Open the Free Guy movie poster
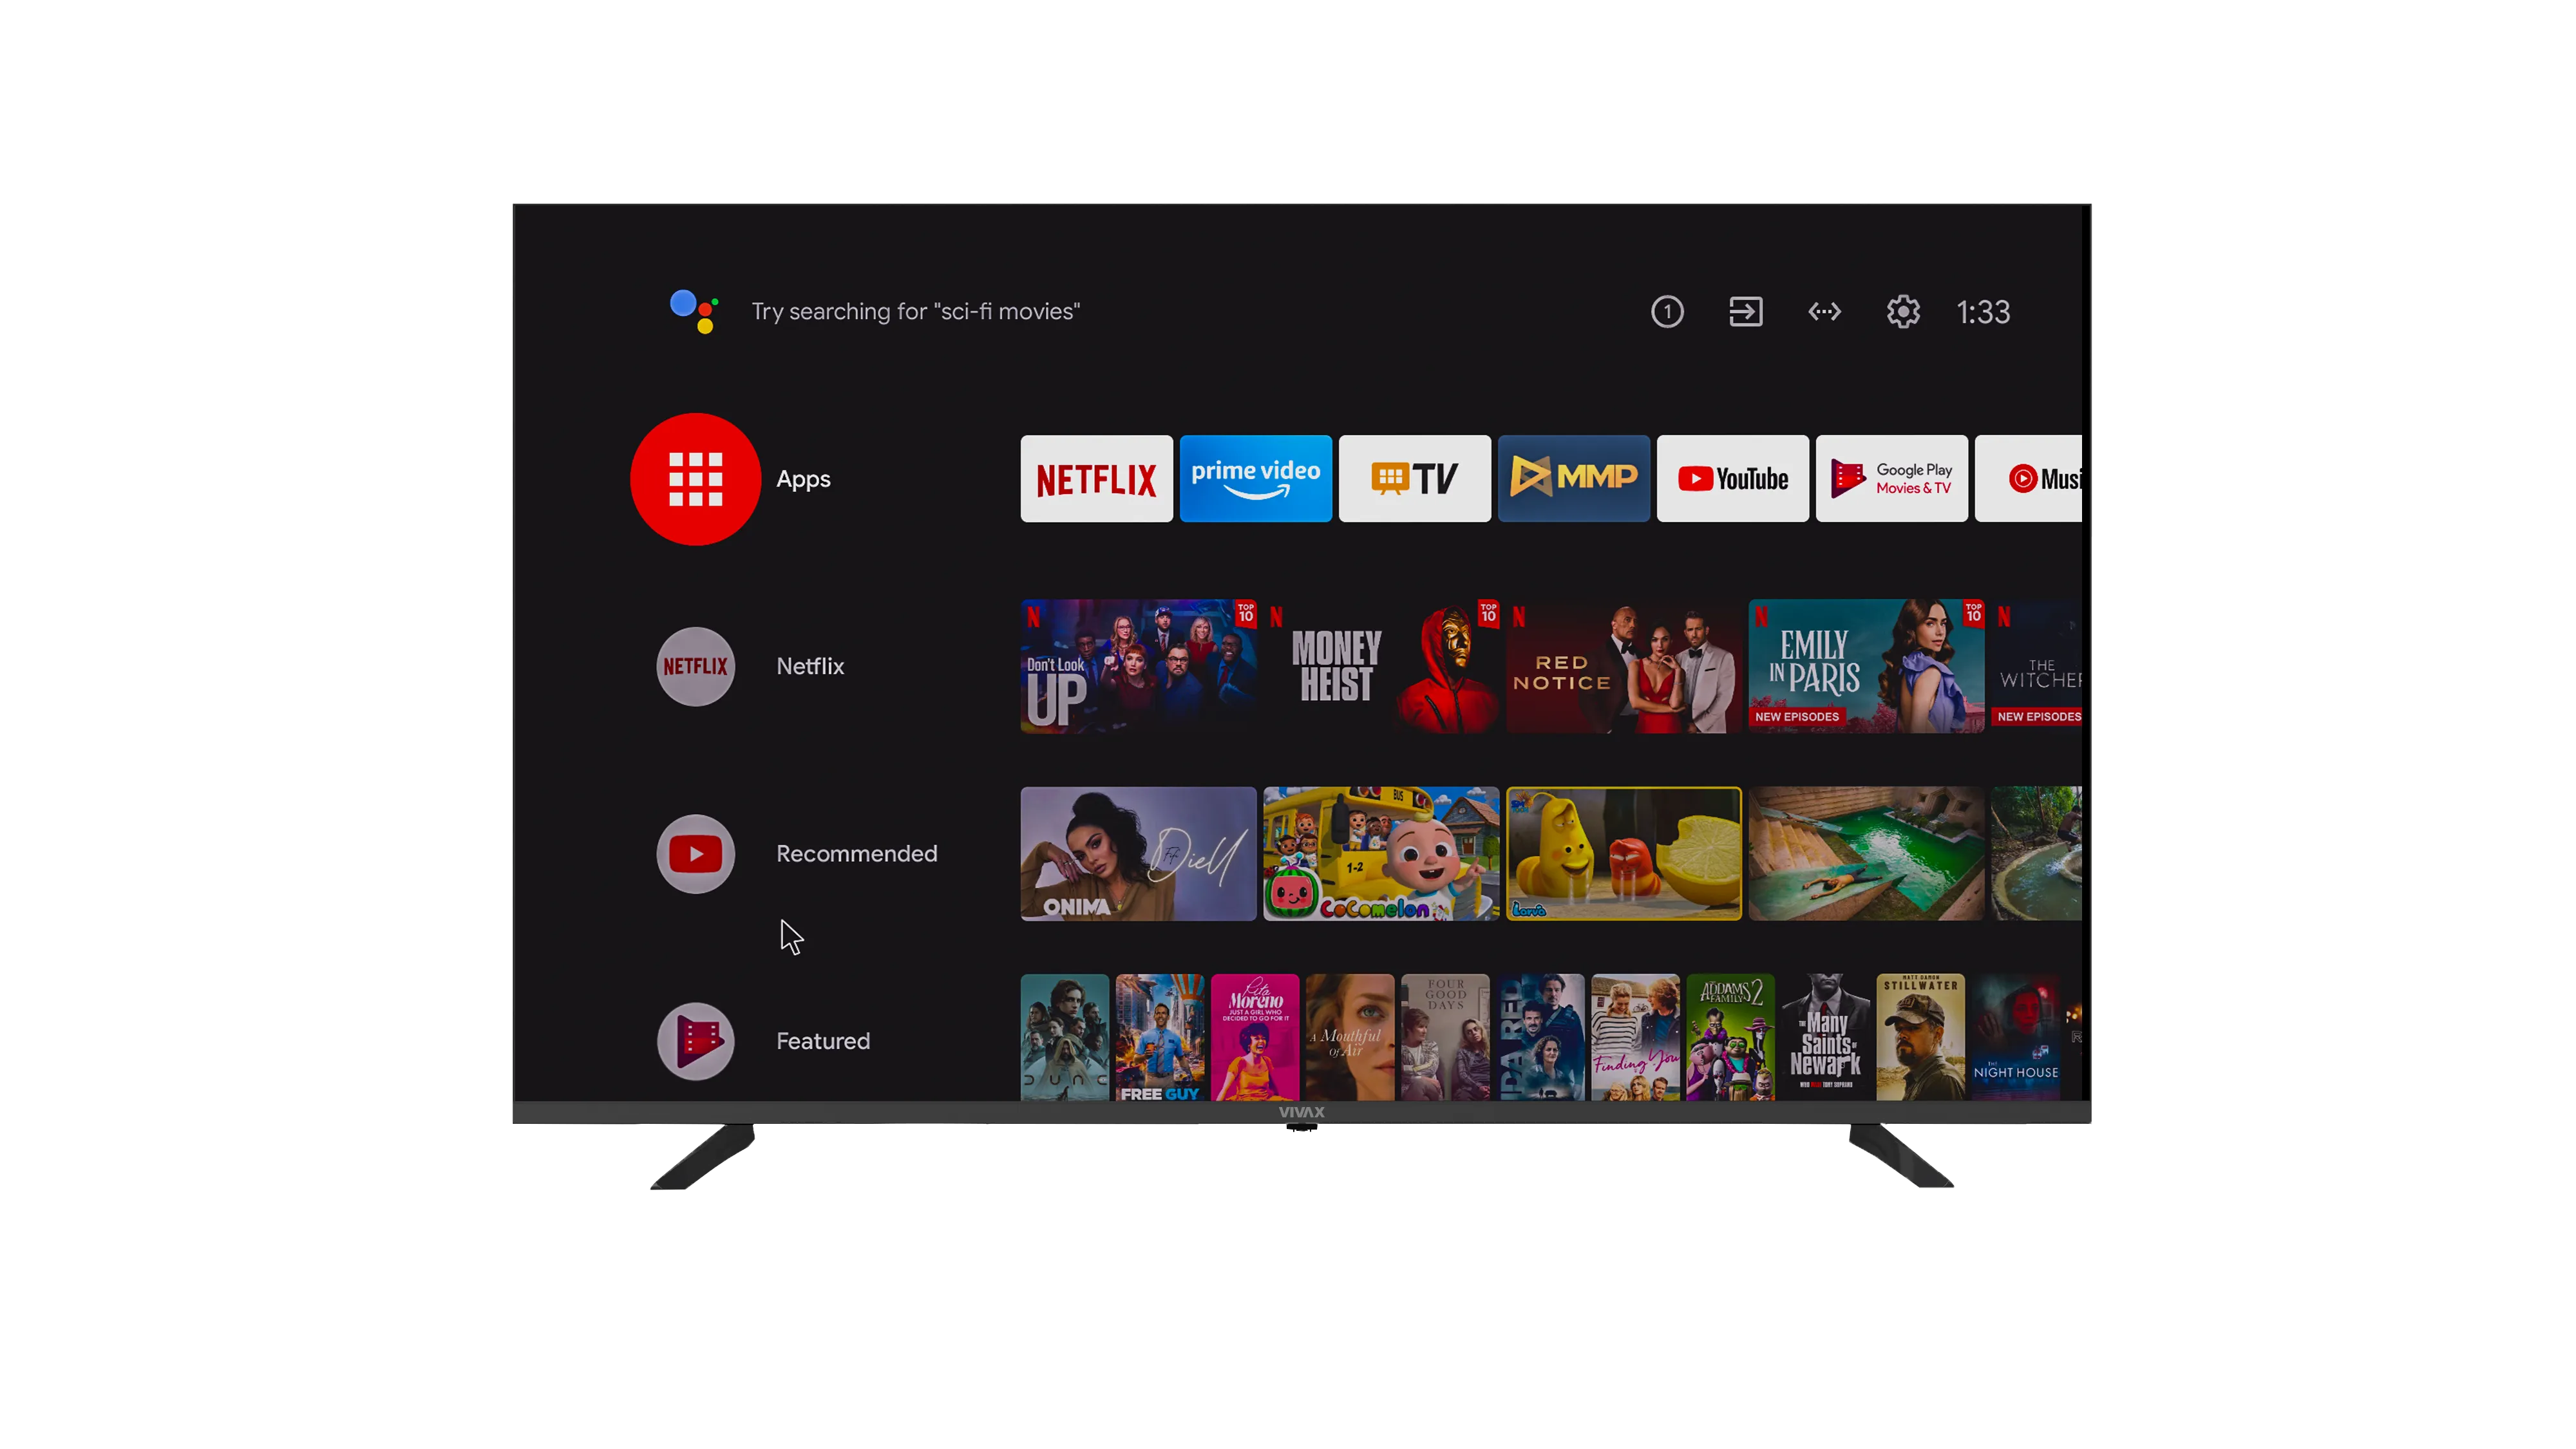 point(1160,1037)
